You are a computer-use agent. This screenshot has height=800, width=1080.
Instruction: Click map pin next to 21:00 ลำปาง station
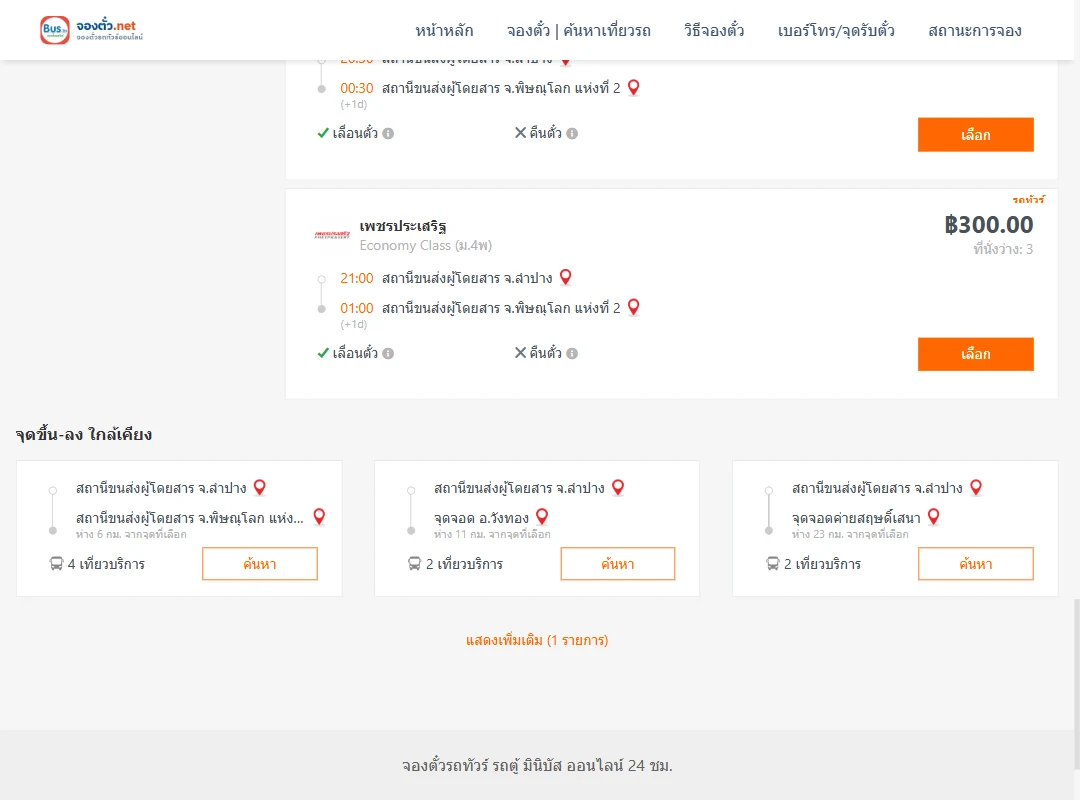(565, 277)
